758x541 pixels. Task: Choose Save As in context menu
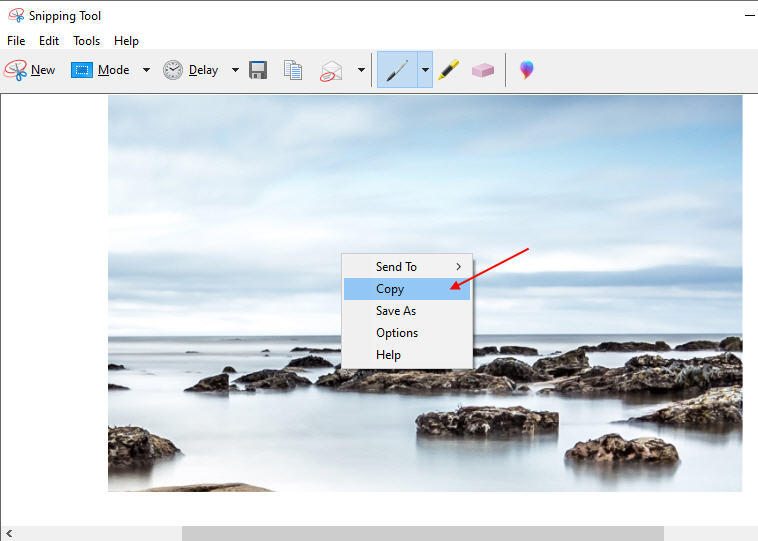407,311
